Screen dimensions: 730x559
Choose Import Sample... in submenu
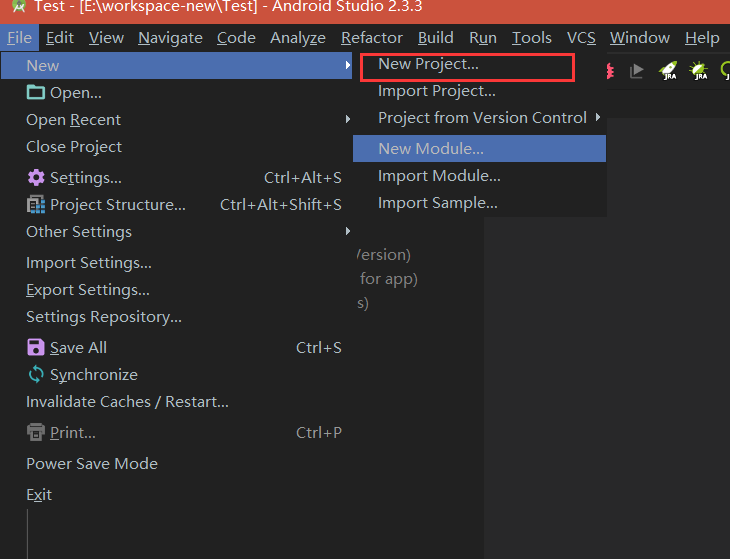coord(480,202)
